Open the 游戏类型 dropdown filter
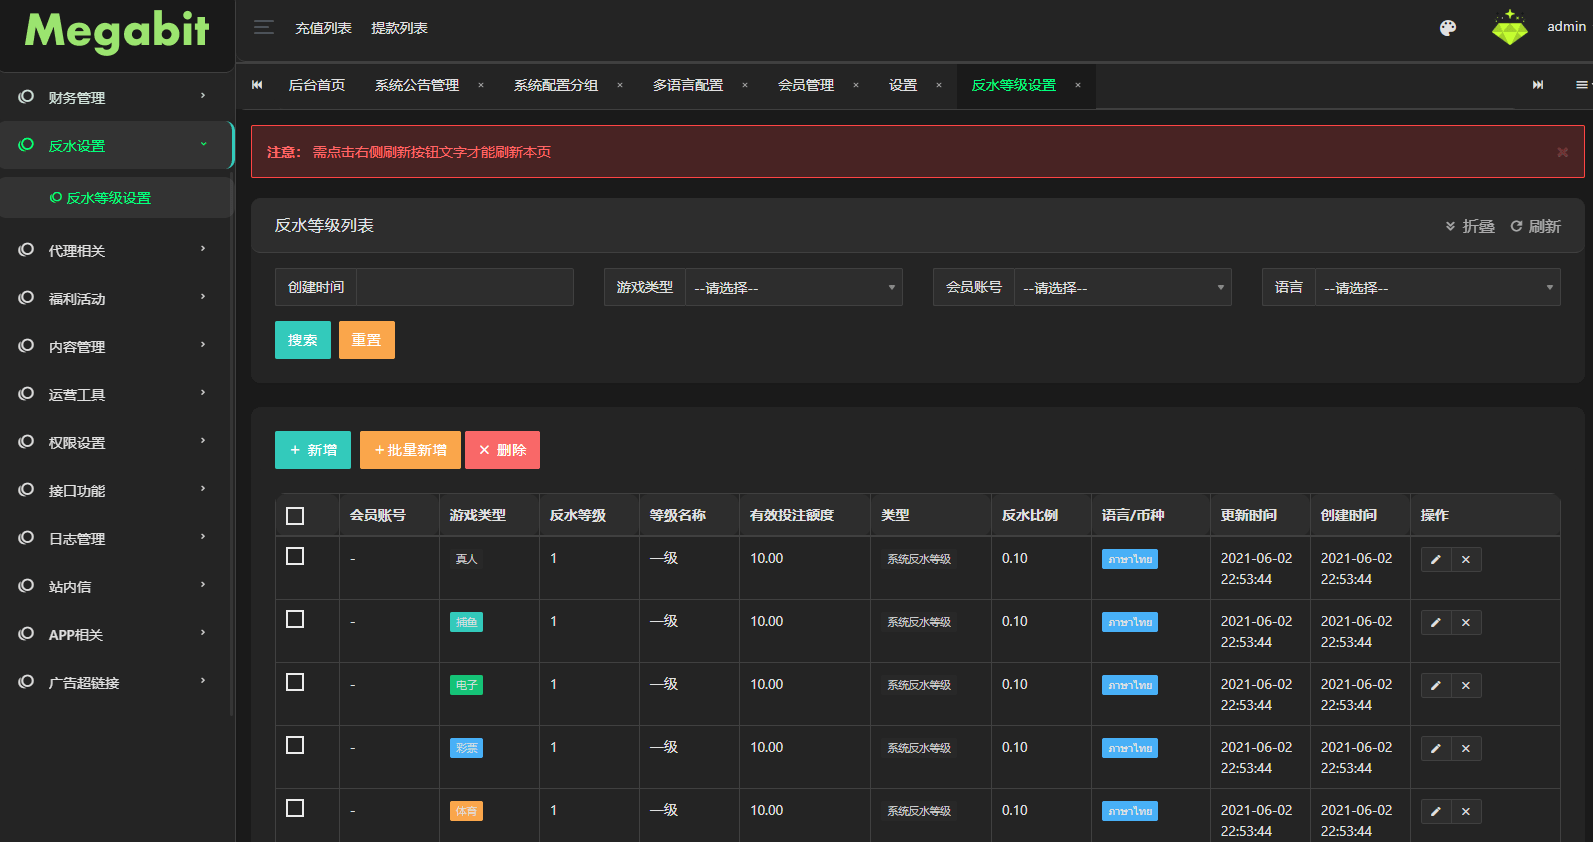This screenshot has width=1593, height=842. [x=793, y=288]
